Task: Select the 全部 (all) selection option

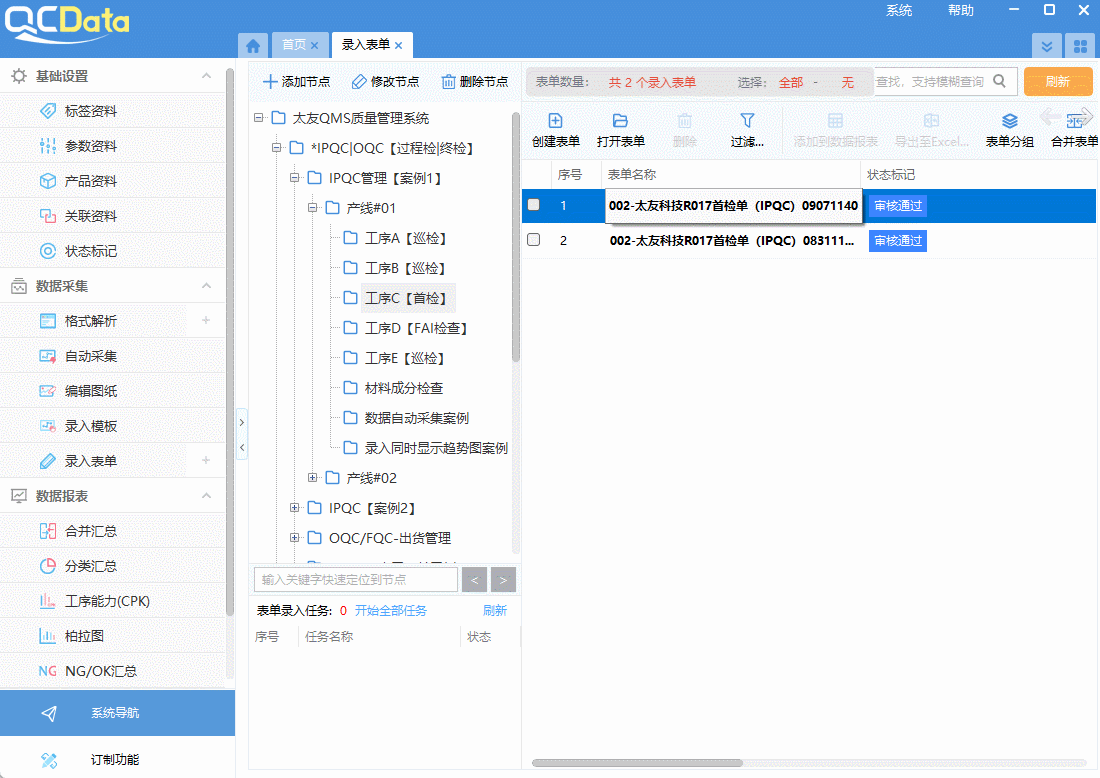Action: (x=791, y=82)
